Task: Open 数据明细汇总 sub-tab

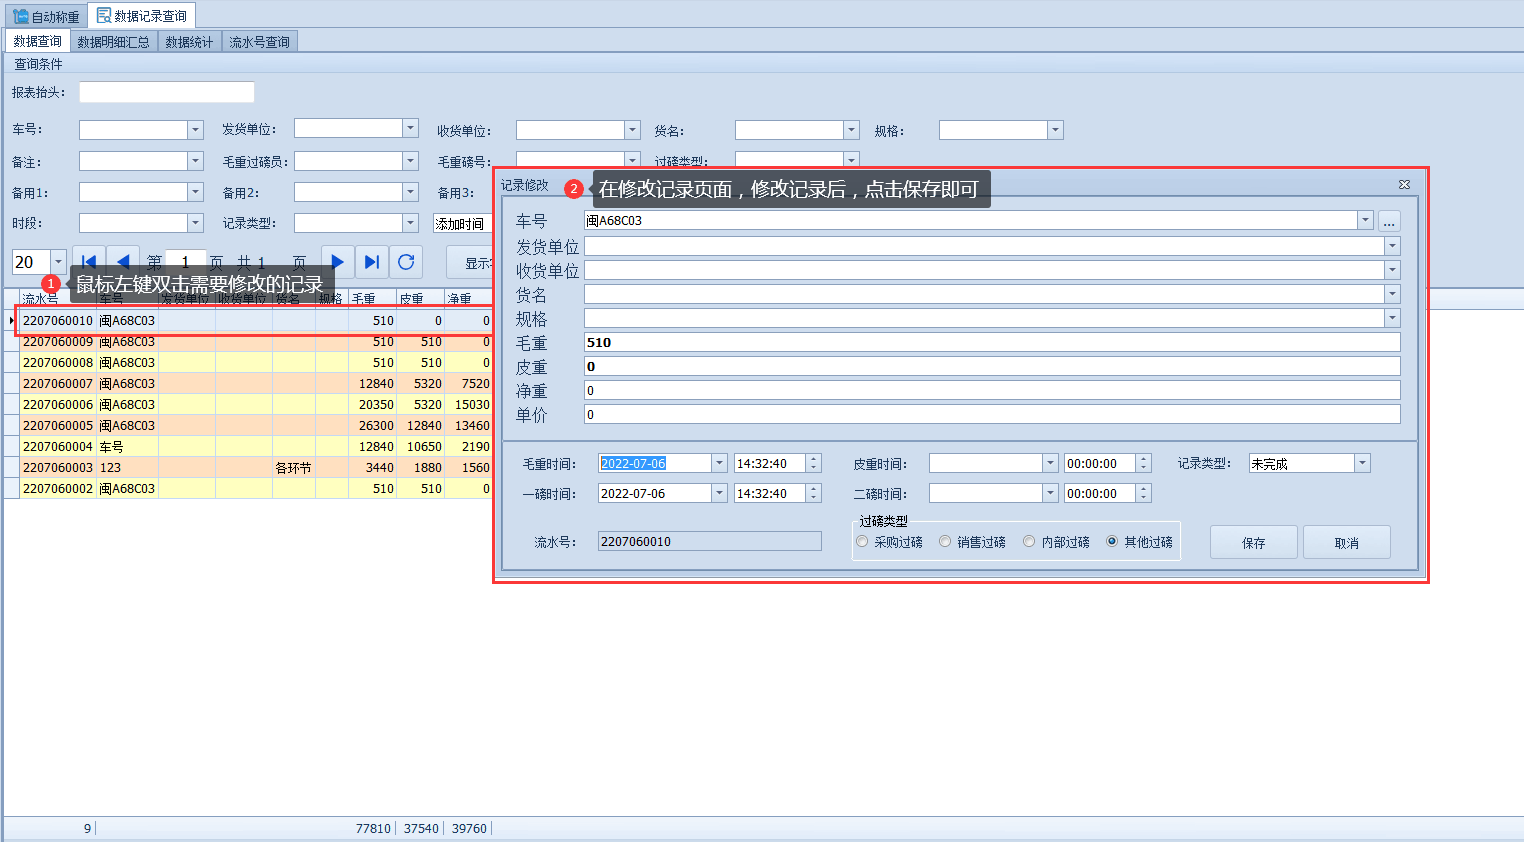Action: (114, 42)
